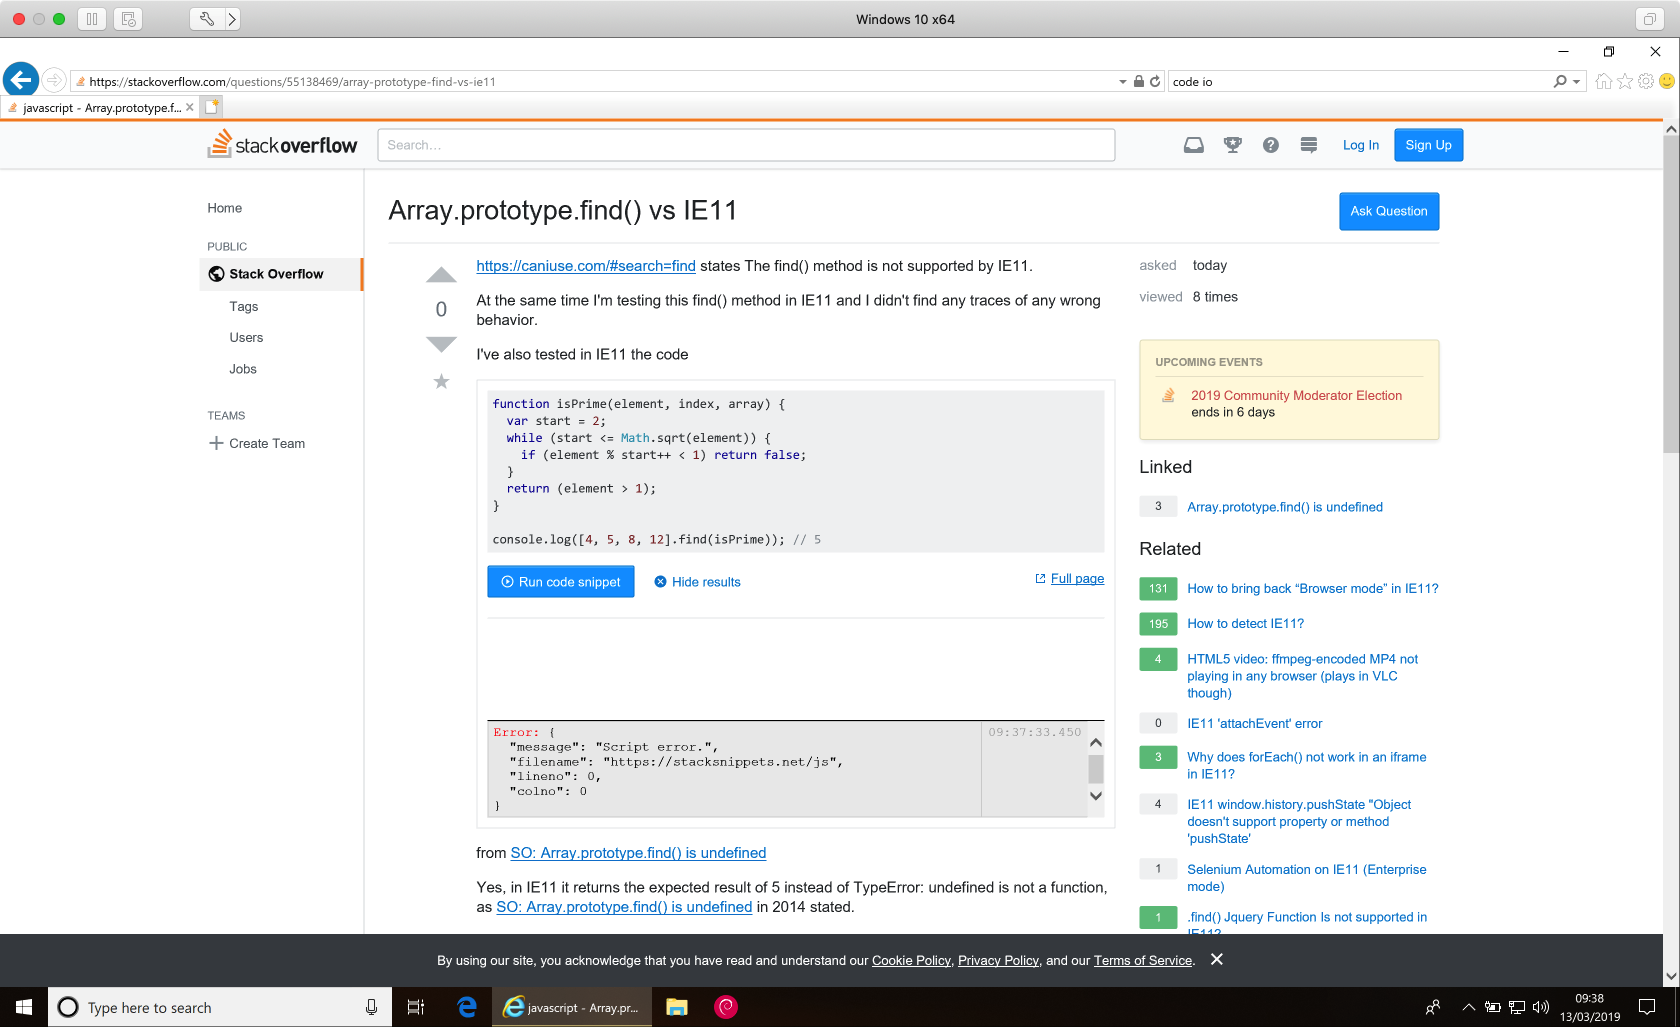Open the IE11 window.history.pushState question
1680x1027 pixels.
[1299, 822]
